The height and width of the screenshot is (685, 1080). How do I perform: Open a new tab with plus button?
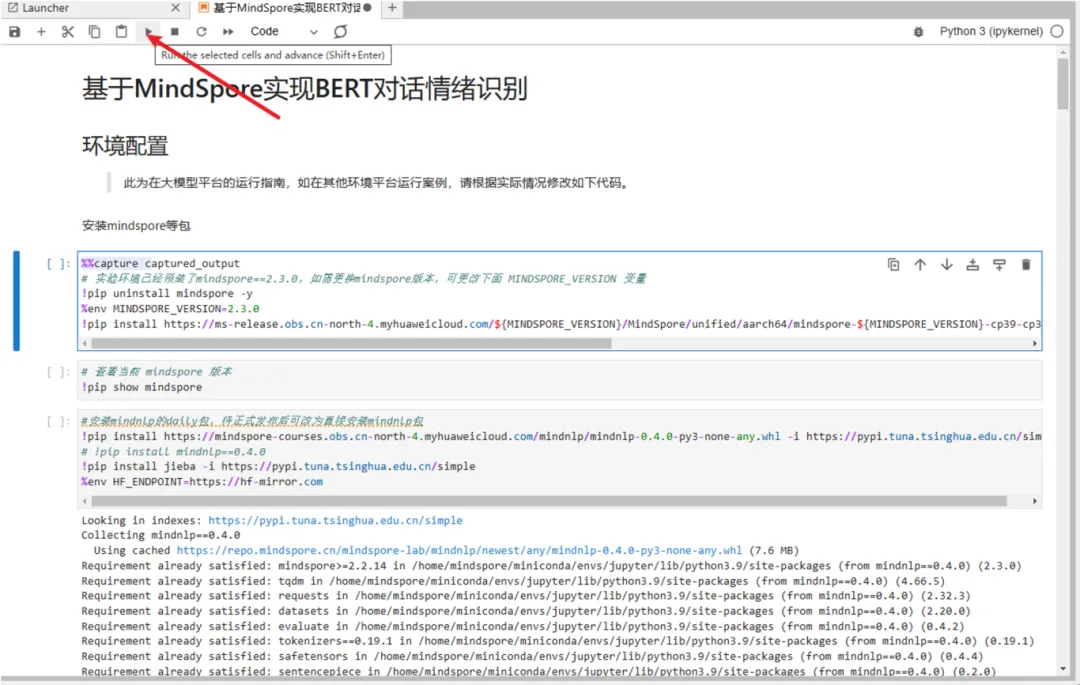pyautogui.click(x=392, y=8)
